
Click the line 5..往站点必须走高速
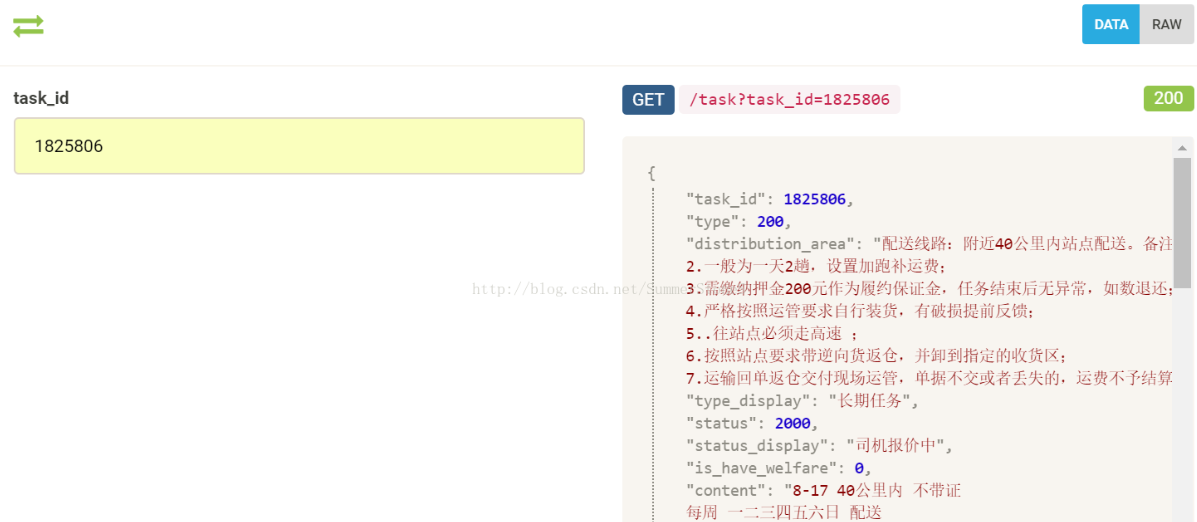[775, 333]
